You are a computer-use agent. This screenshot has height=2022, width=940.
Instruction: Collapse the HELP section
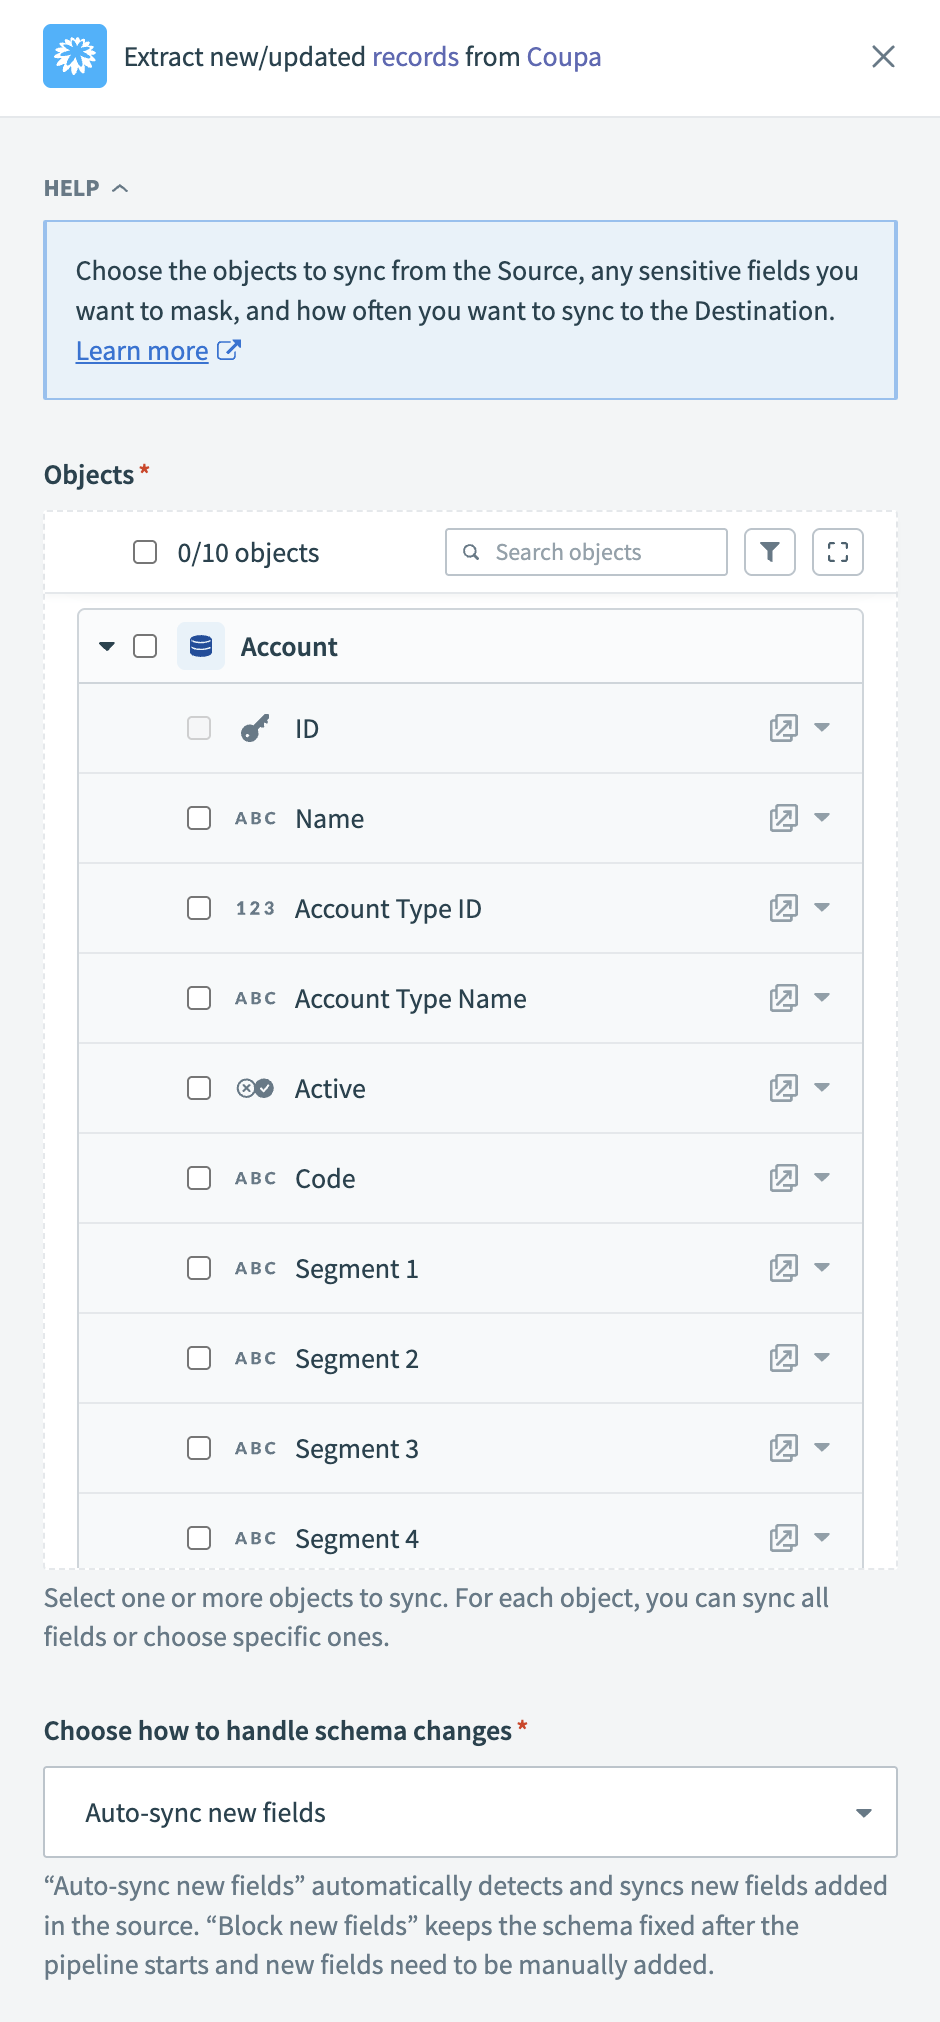[x=86, y=188]
